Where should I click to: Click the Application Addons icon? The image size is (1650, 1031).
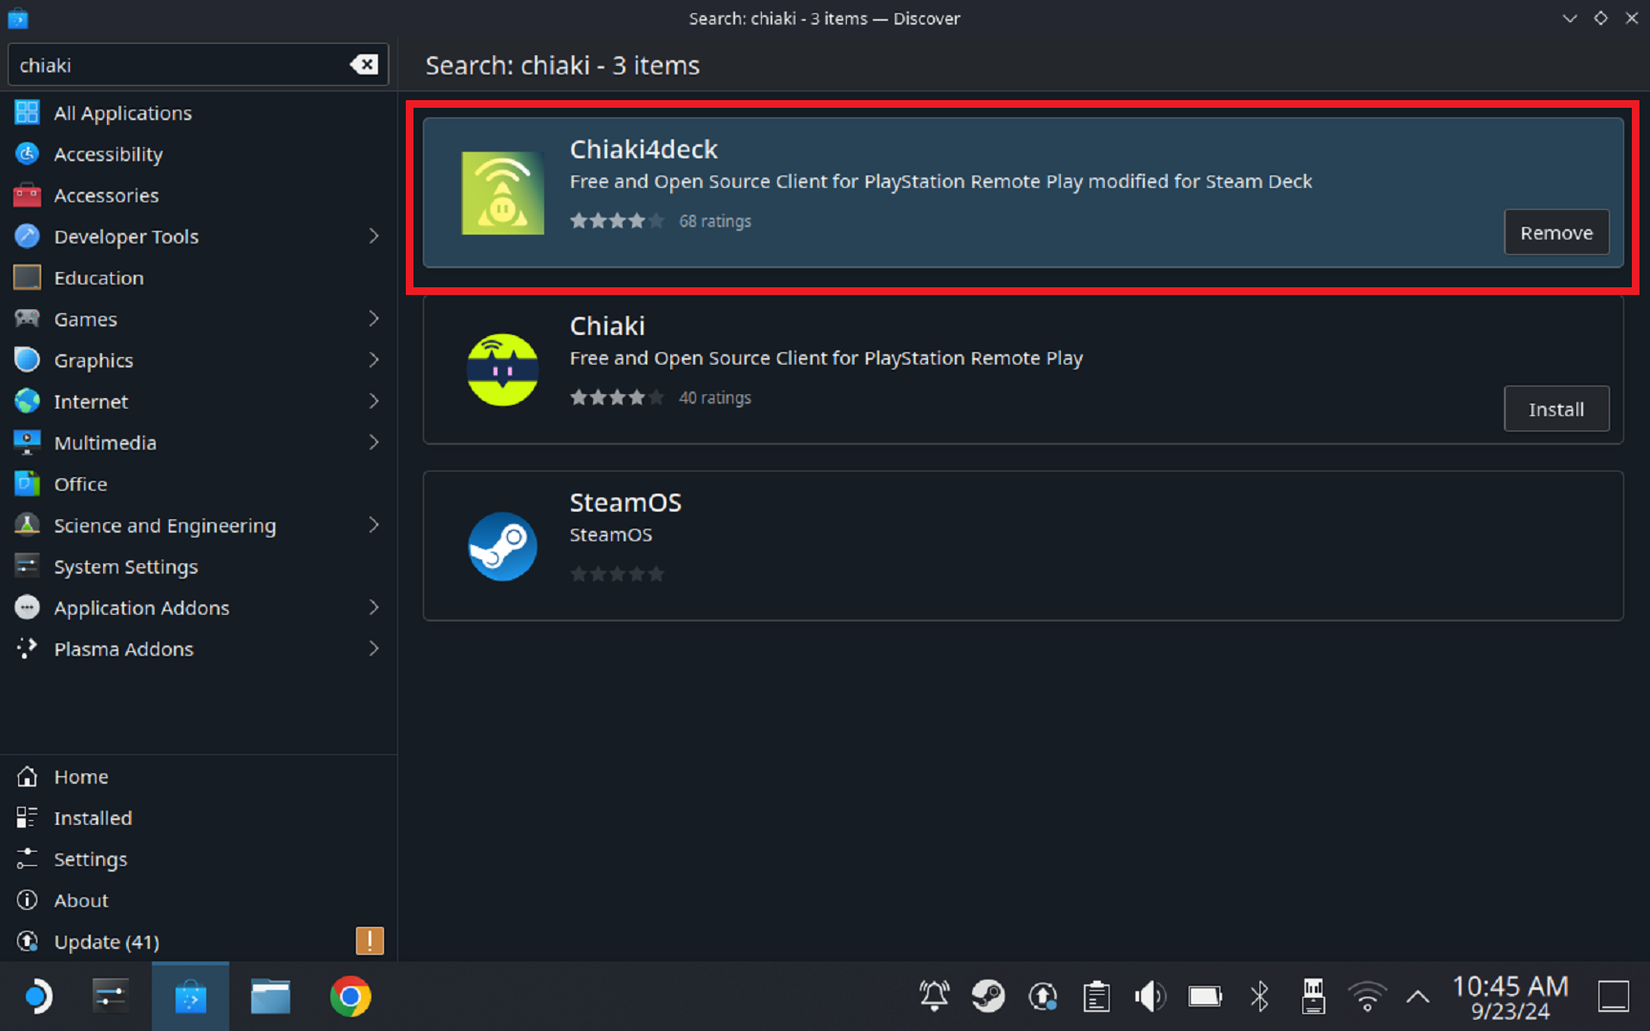click(27, 608)
